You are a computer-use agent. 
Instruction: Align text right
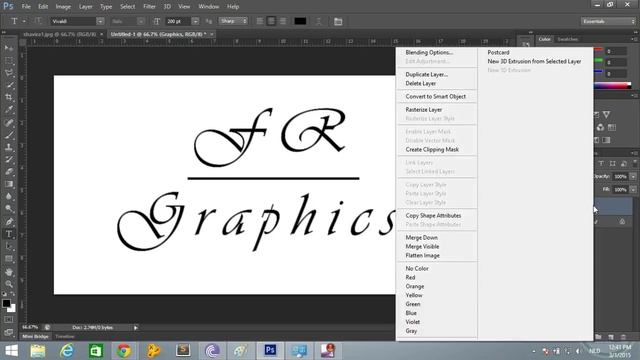(282, 21)
